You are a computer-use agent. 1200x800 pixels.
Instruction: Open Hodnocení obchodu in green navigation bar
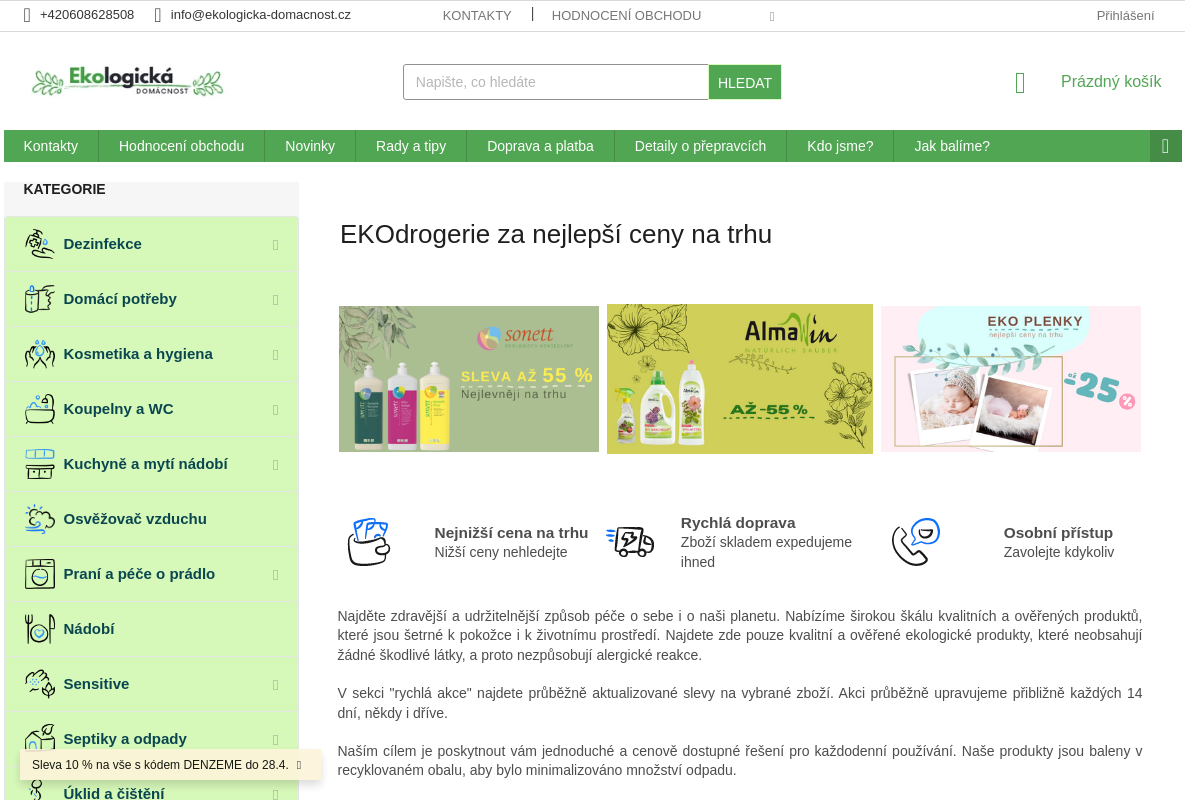(x=181, y=146)
